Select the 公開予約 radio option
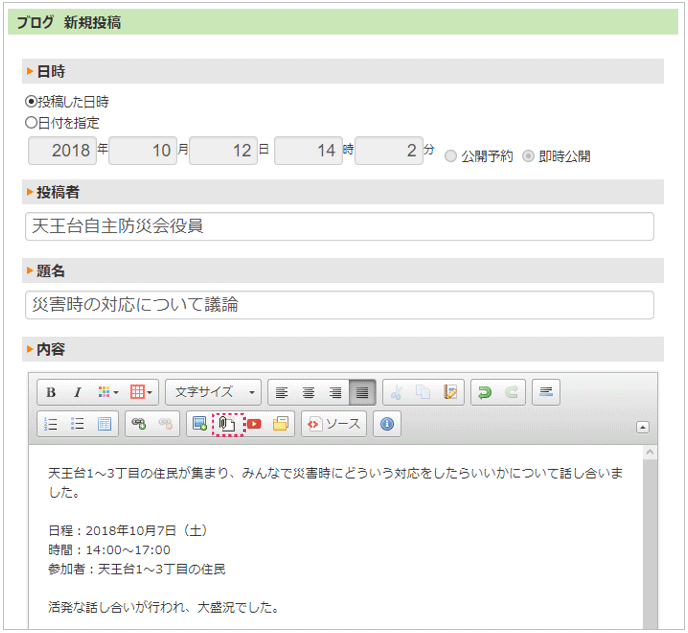688x633 pixels. click(x=451, y=156)
